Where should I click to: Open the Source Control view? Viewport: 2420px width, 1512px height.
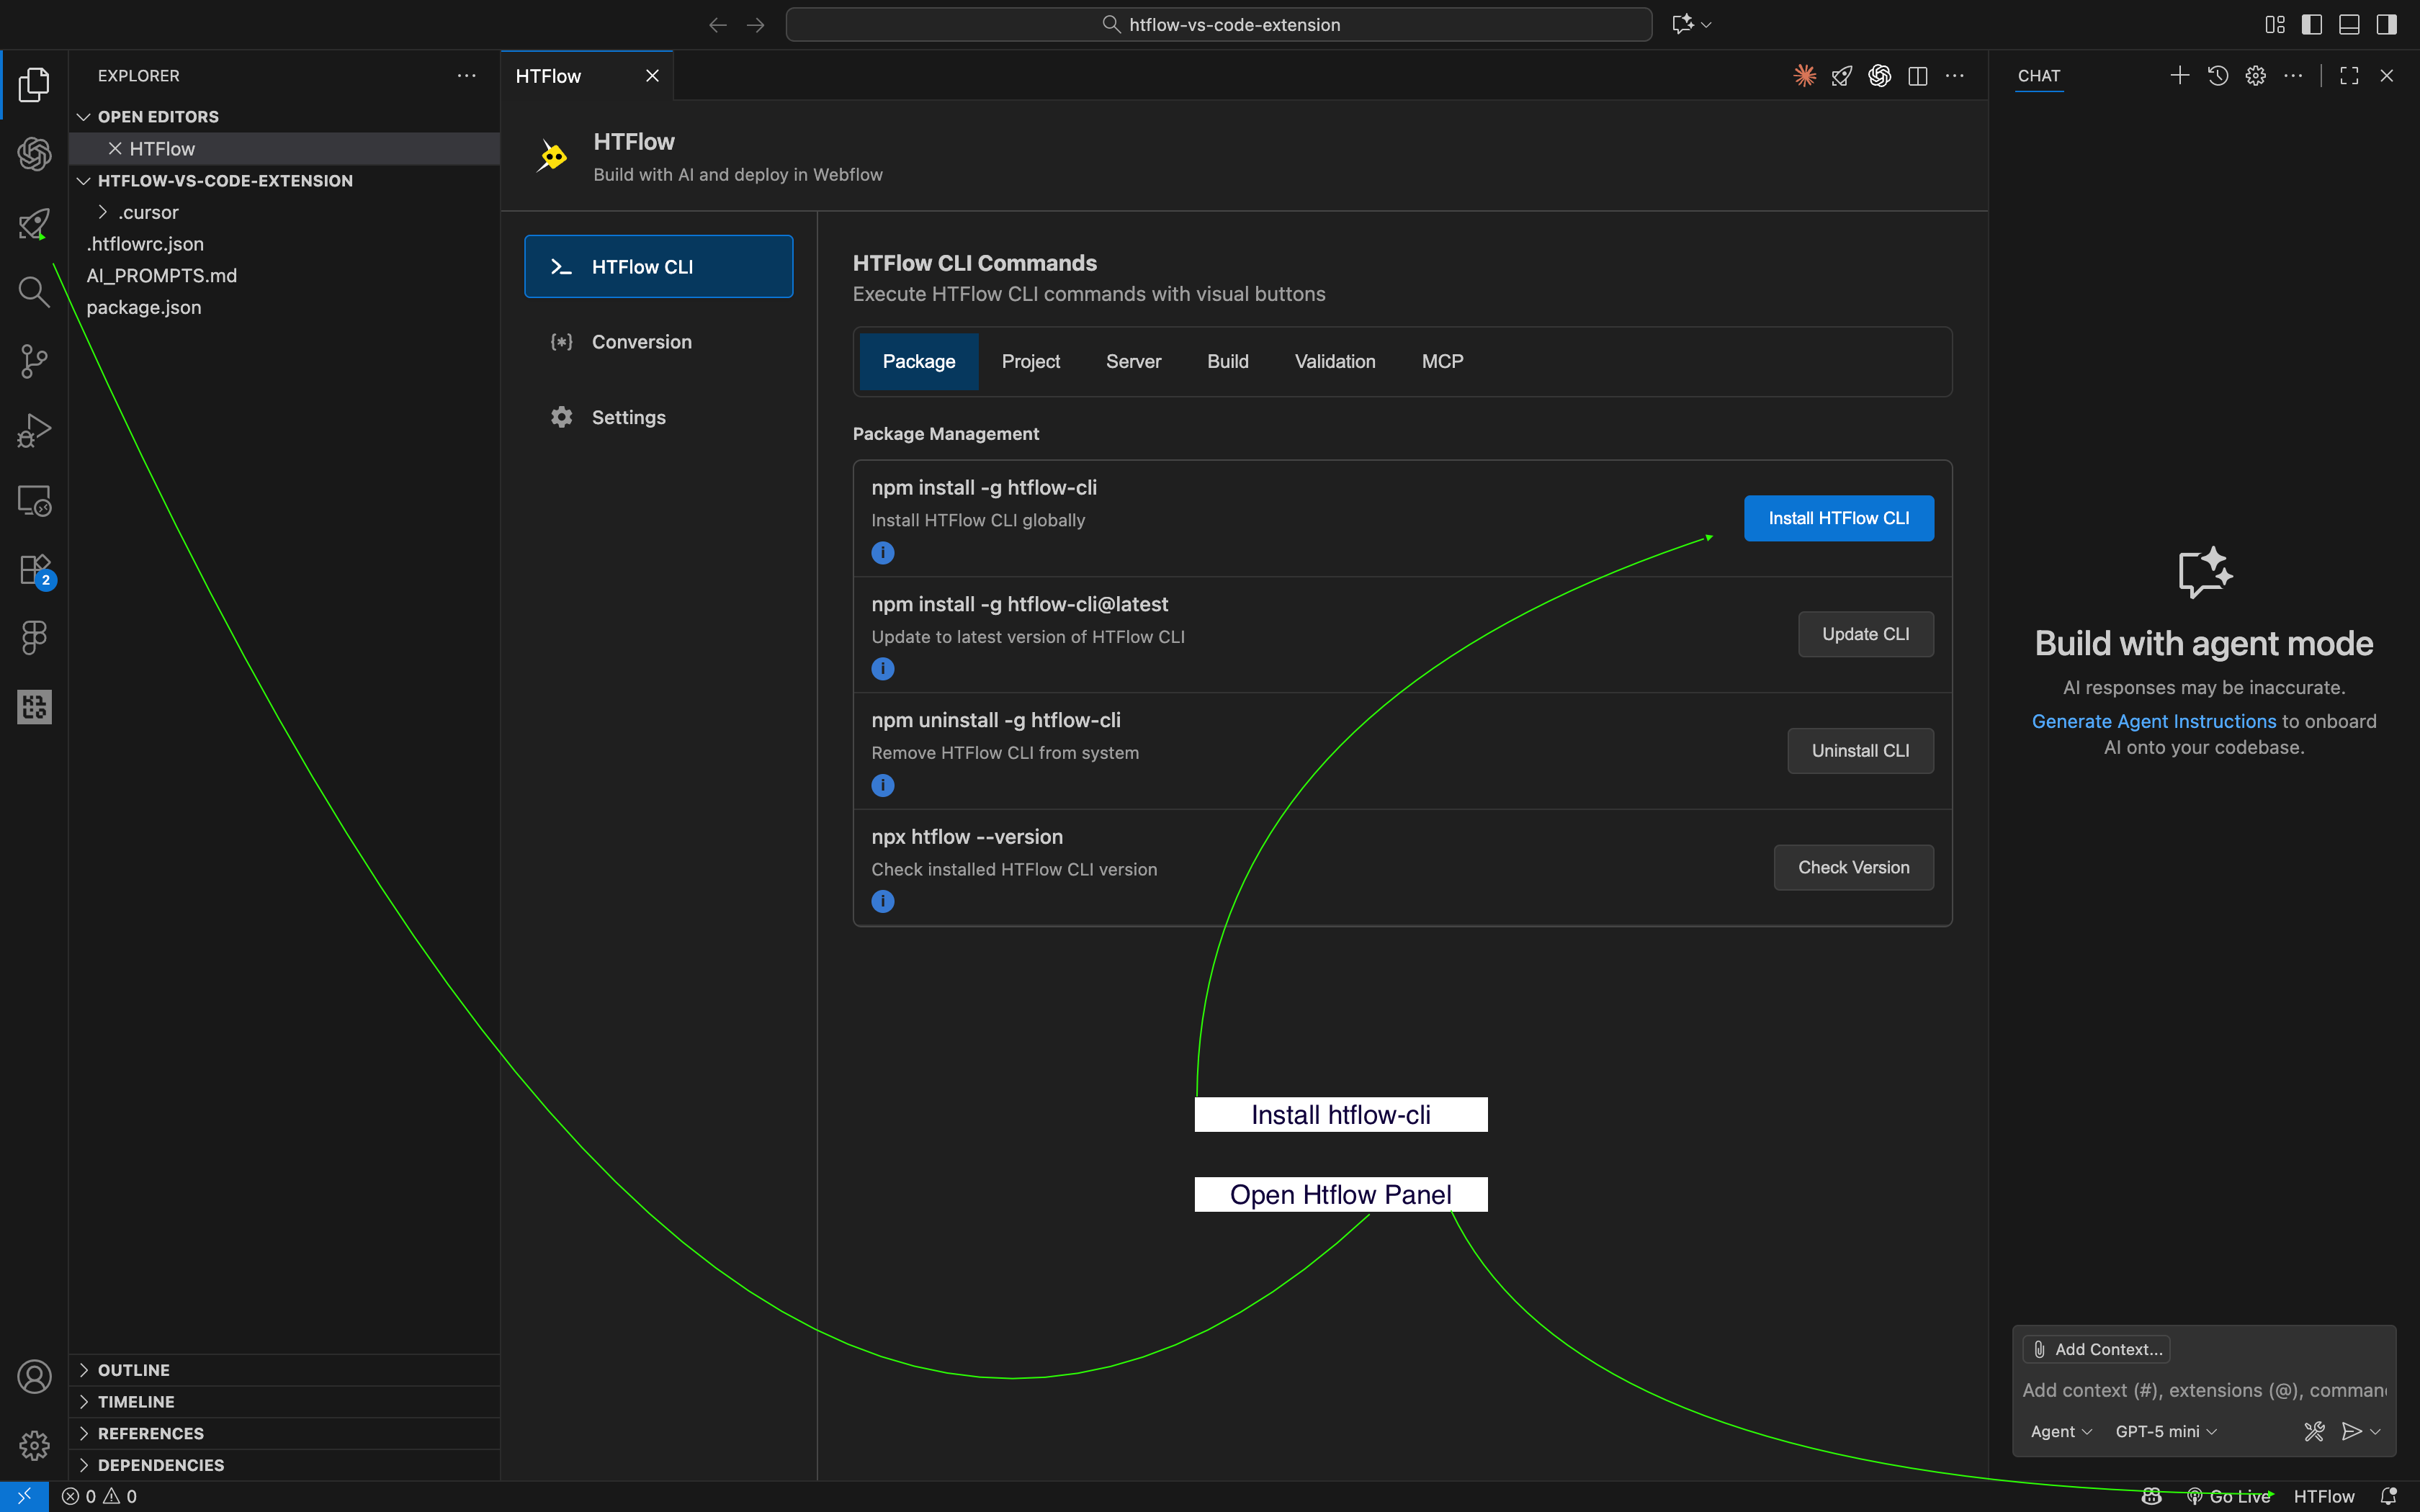34,361
